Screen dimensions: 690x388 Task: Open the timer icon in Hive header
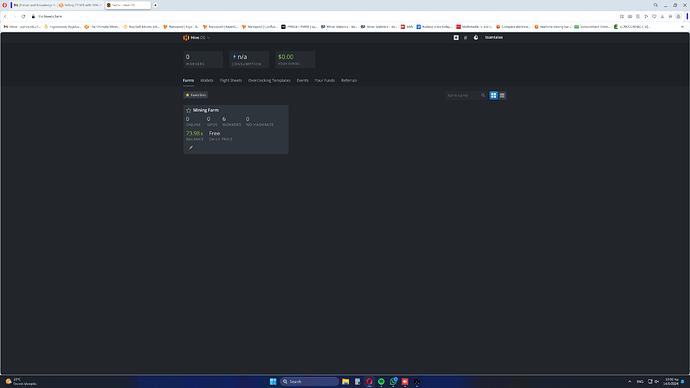coord(476,38)
